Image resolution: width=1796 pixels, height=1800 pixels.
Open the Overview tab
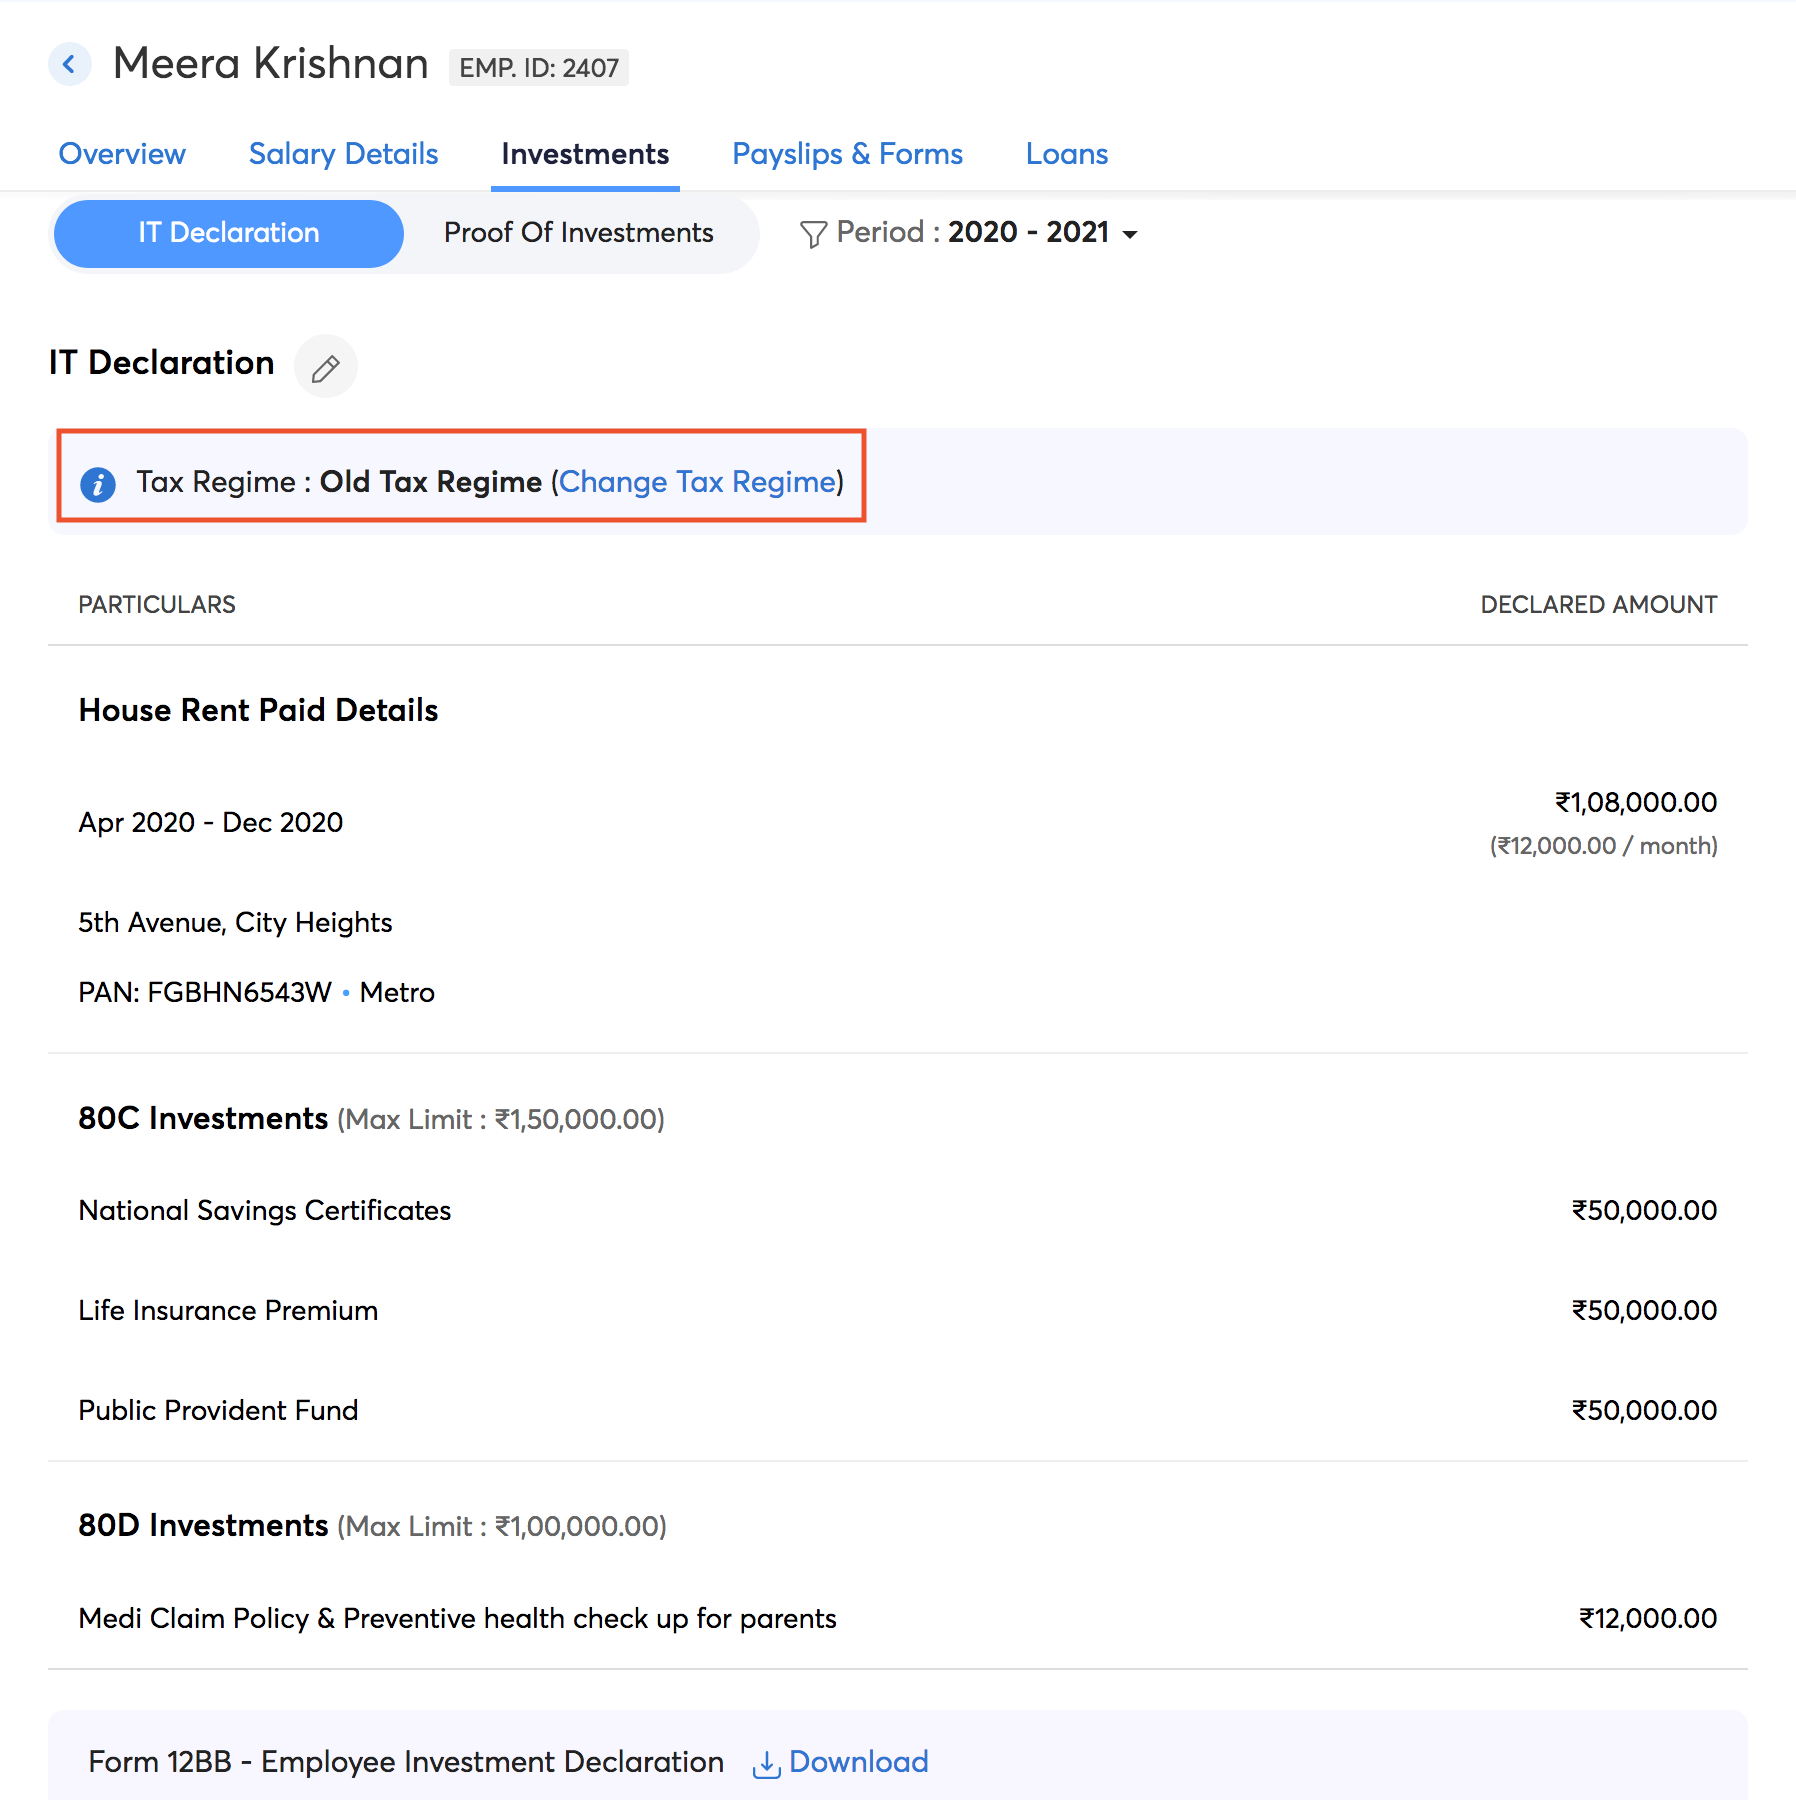coord(122,154)
